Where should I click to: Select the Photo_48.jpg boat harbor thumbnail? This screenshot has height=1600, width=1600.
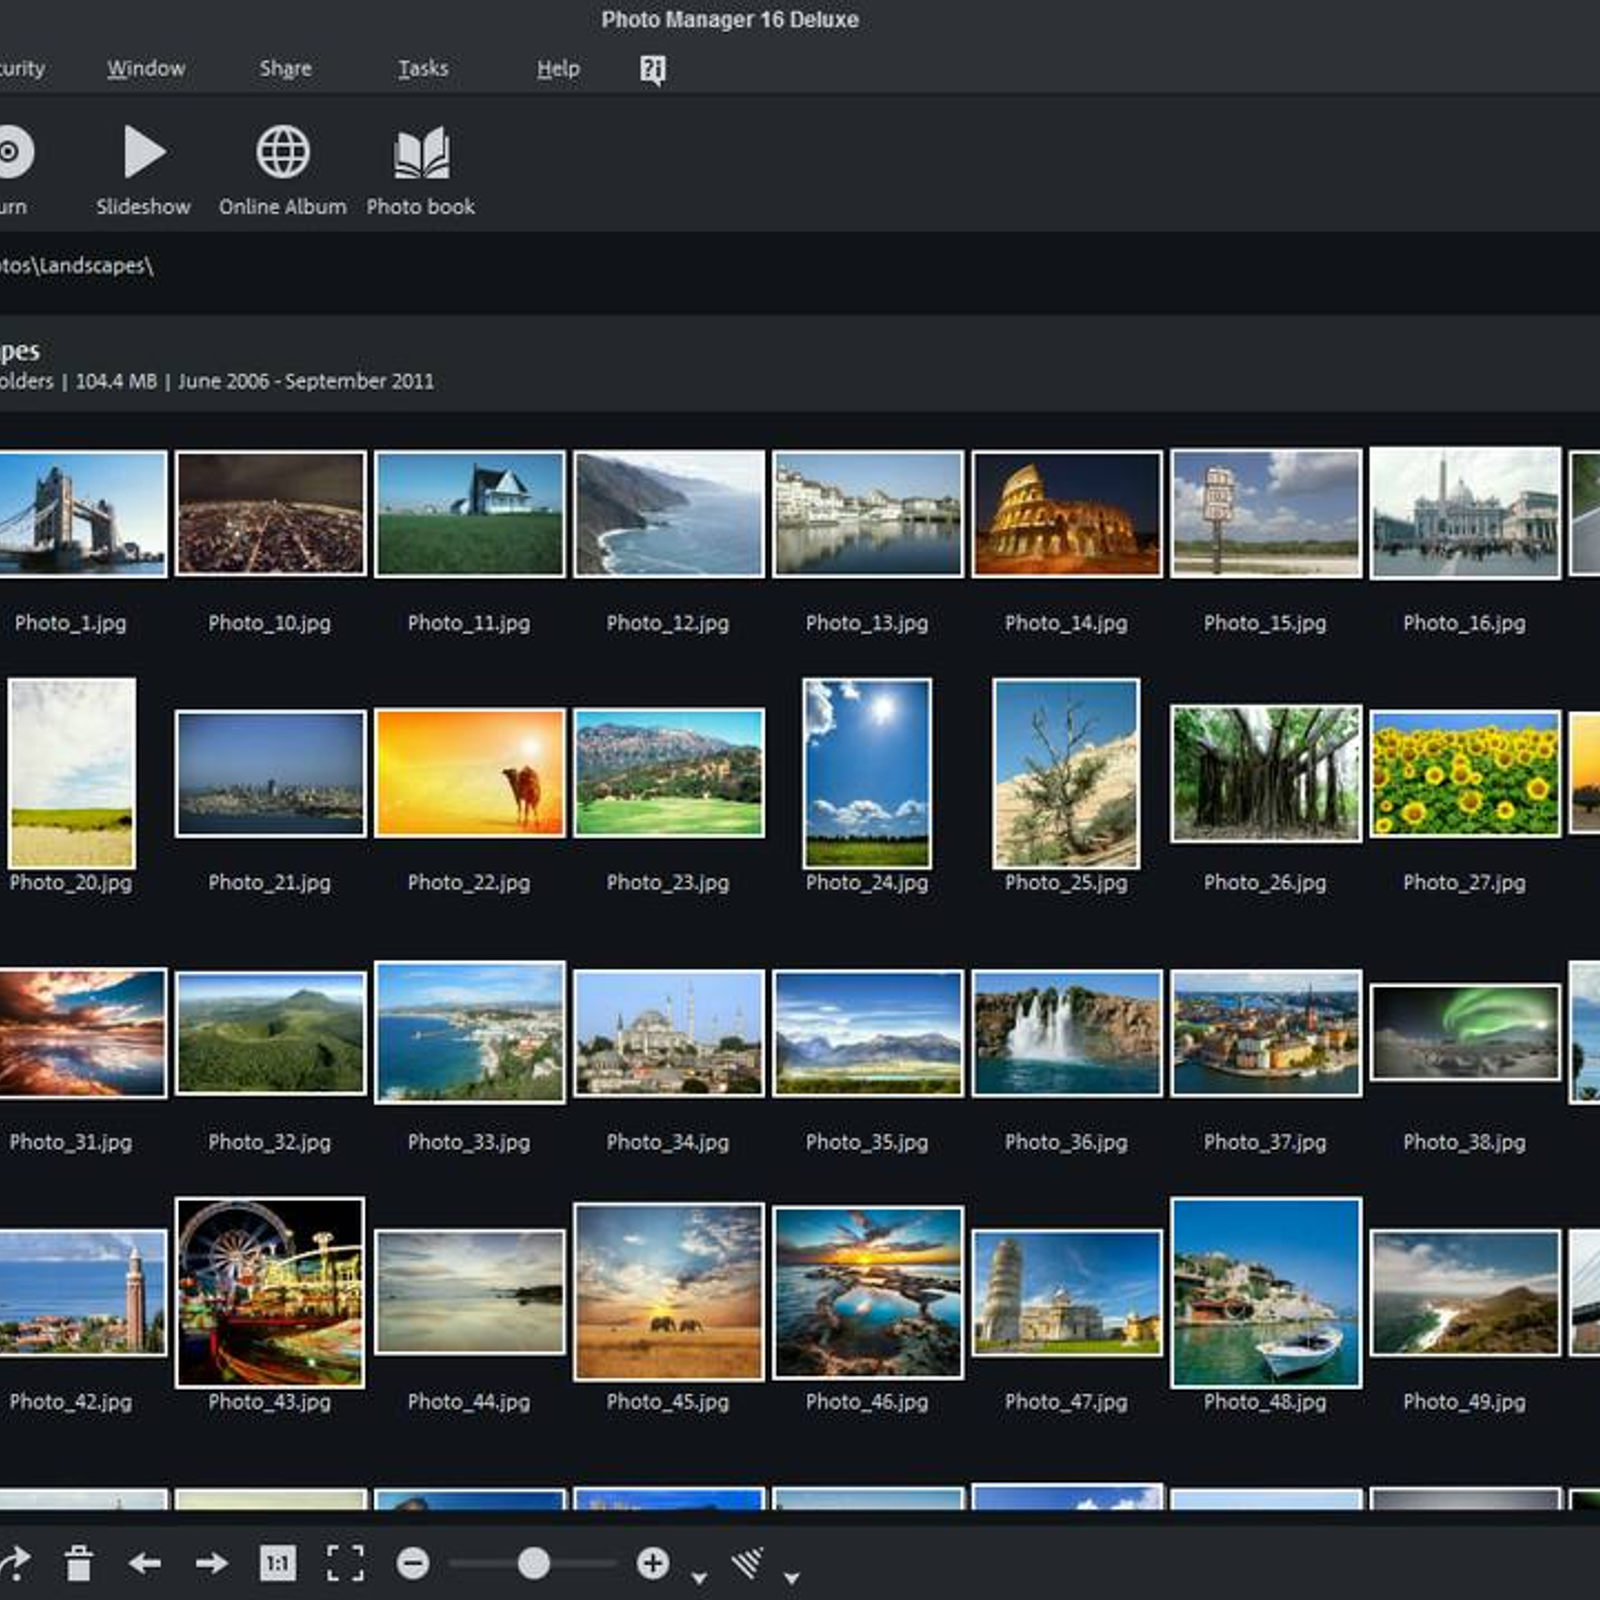pyautogui.click(x=1266, y=1293)
